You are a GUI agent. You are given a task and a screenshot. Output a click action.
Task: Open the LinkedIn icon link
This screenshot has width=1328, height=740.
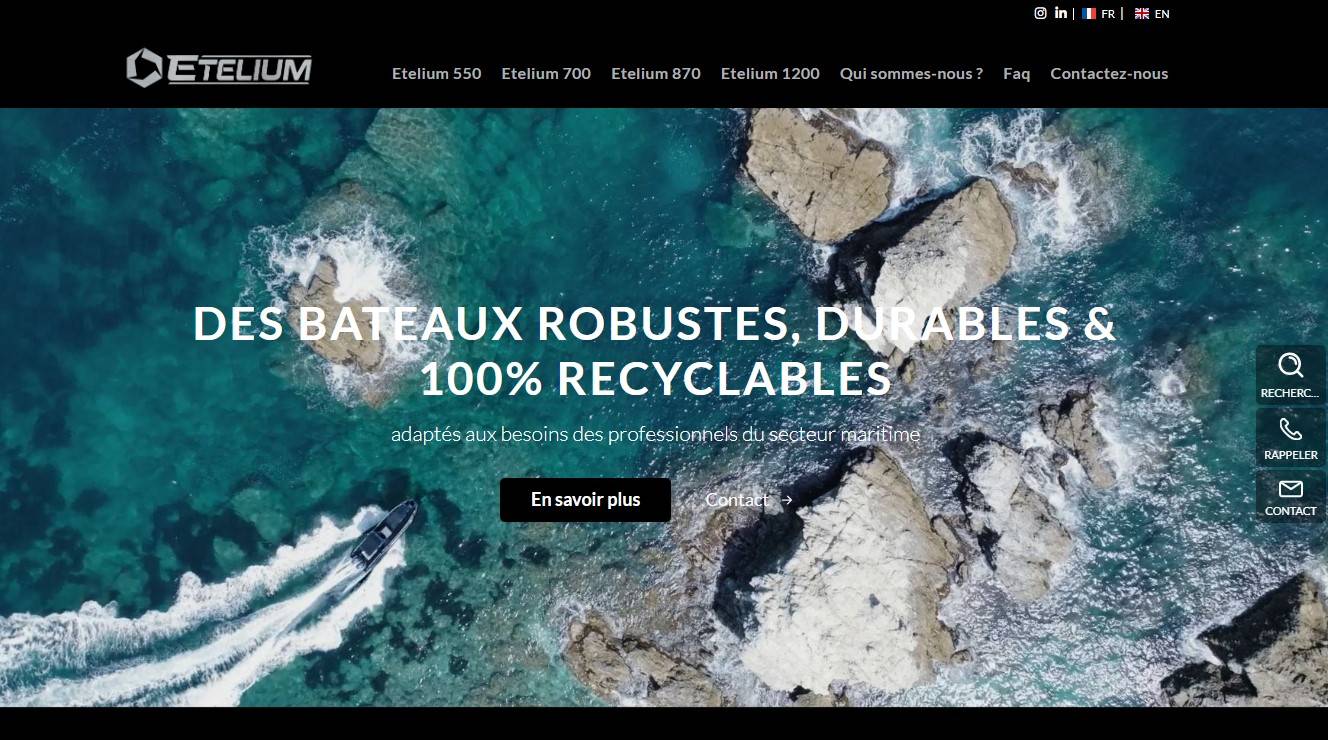pos(1061,13)
